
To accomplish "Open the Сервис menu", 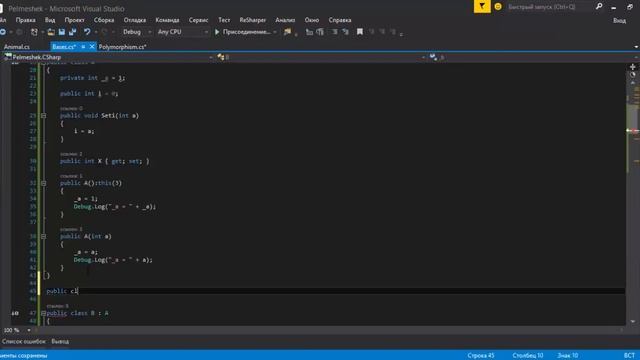I will [198, 20].
